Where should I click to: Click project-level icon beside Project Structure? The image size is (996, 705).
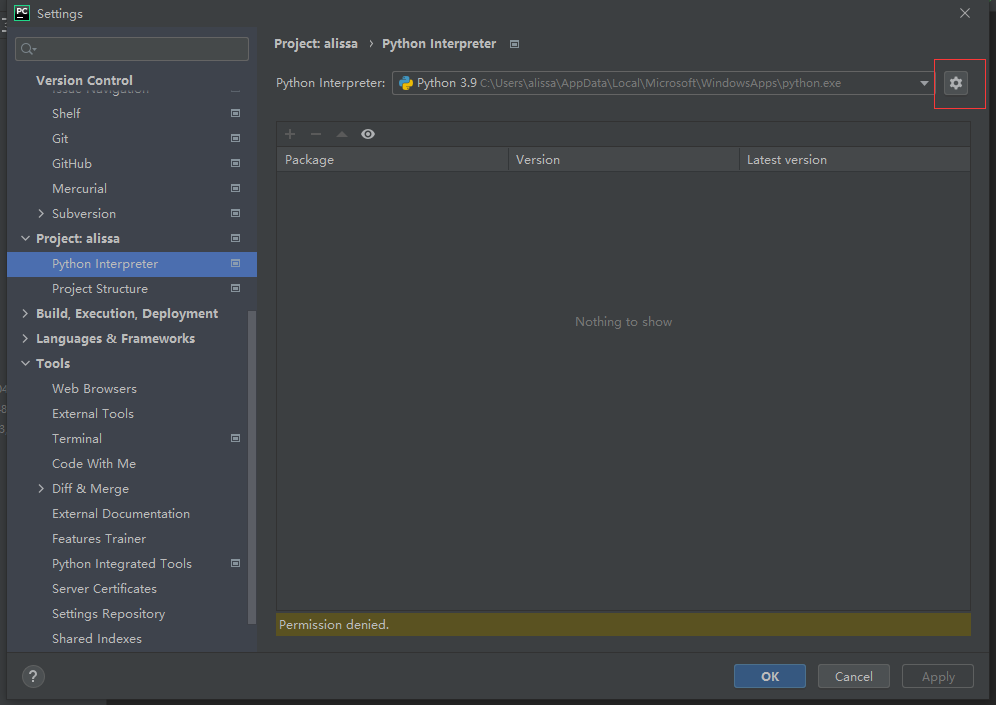[236, 288]
